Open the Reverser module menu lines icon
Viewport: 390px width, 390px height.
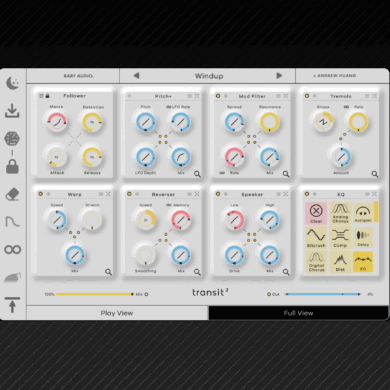[189, 194]
